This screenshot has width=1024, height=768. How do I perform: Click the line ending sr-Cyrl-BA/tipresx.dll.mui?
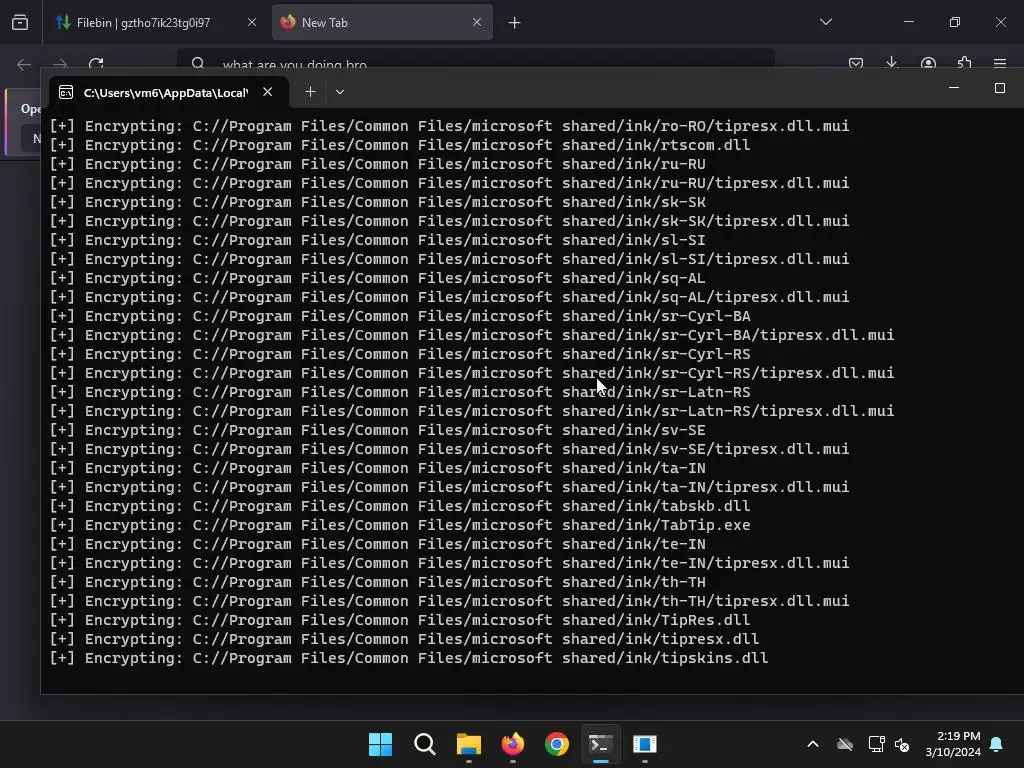(x=472, y=335)
